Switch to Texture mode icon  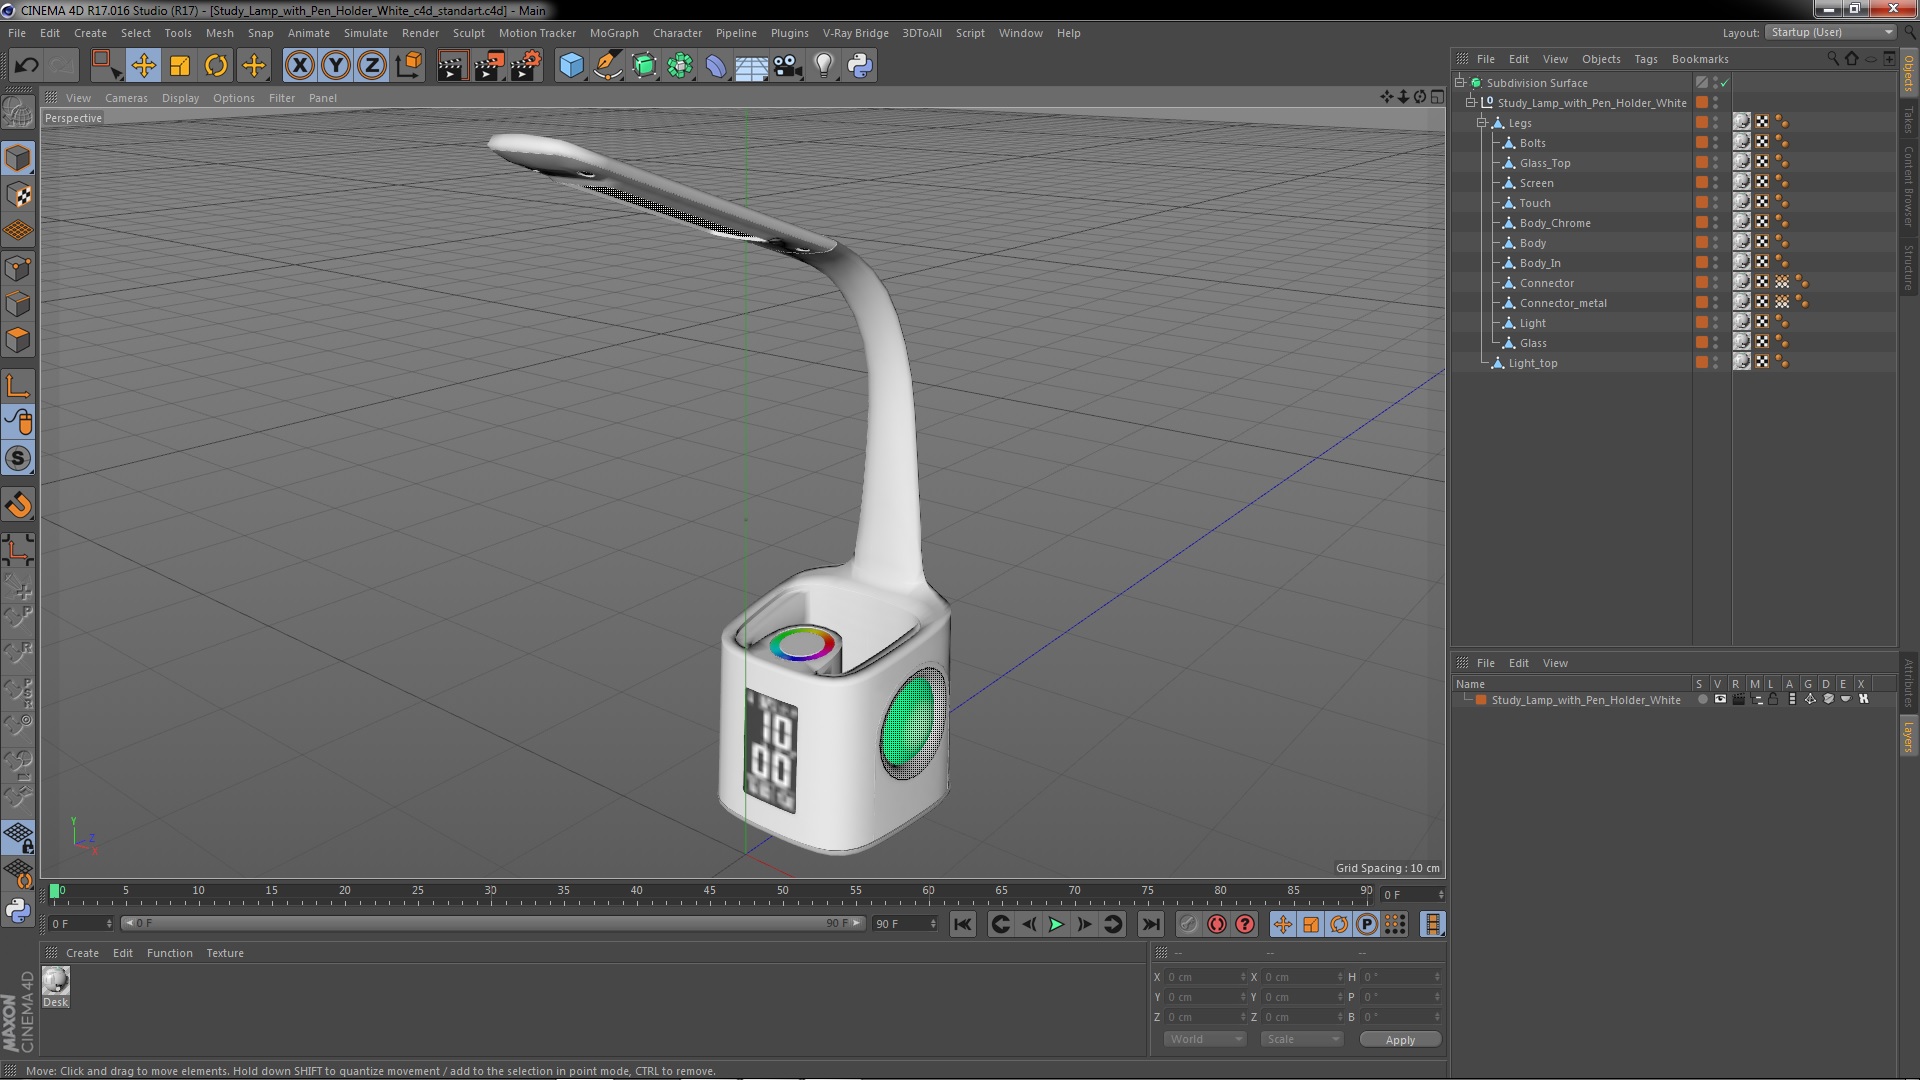(x=18, y=195)
